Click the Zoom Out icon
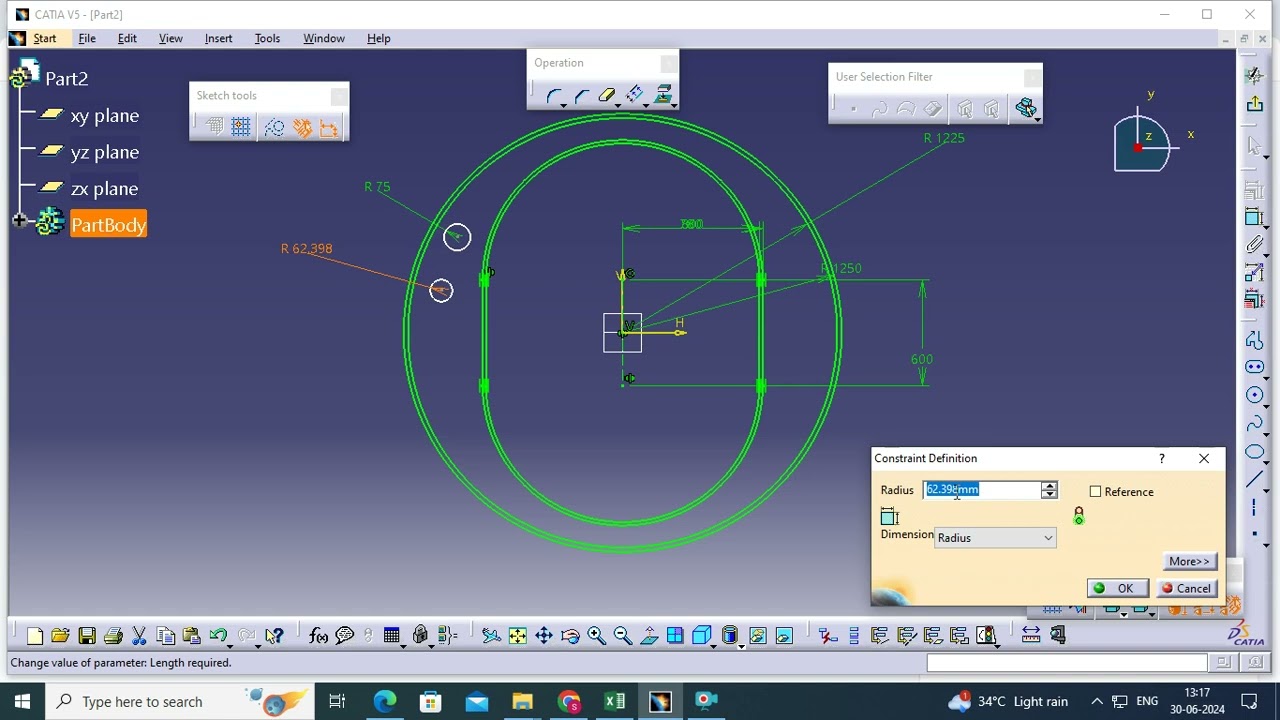Screen dimensions: 1280x720 point(622,636)
